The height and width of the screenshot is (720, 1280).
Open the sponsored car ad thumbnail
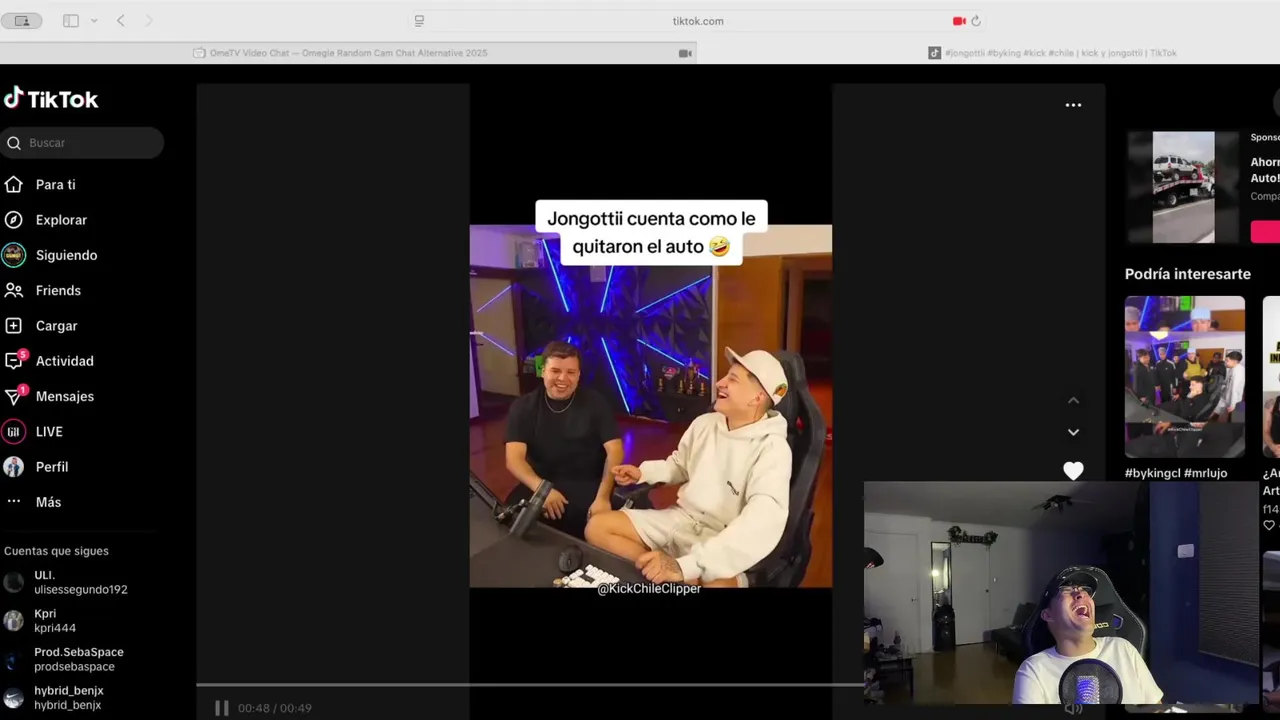[x=1183, y=187]
